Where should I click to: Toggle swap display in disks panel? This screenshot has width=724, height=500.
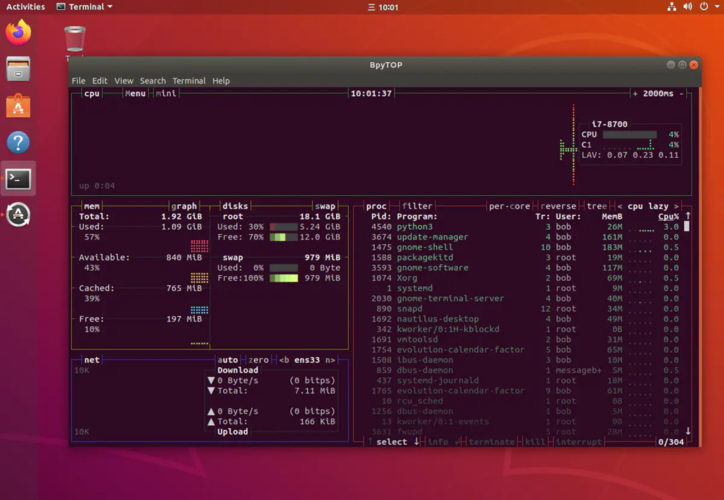(x=325, y=206)
